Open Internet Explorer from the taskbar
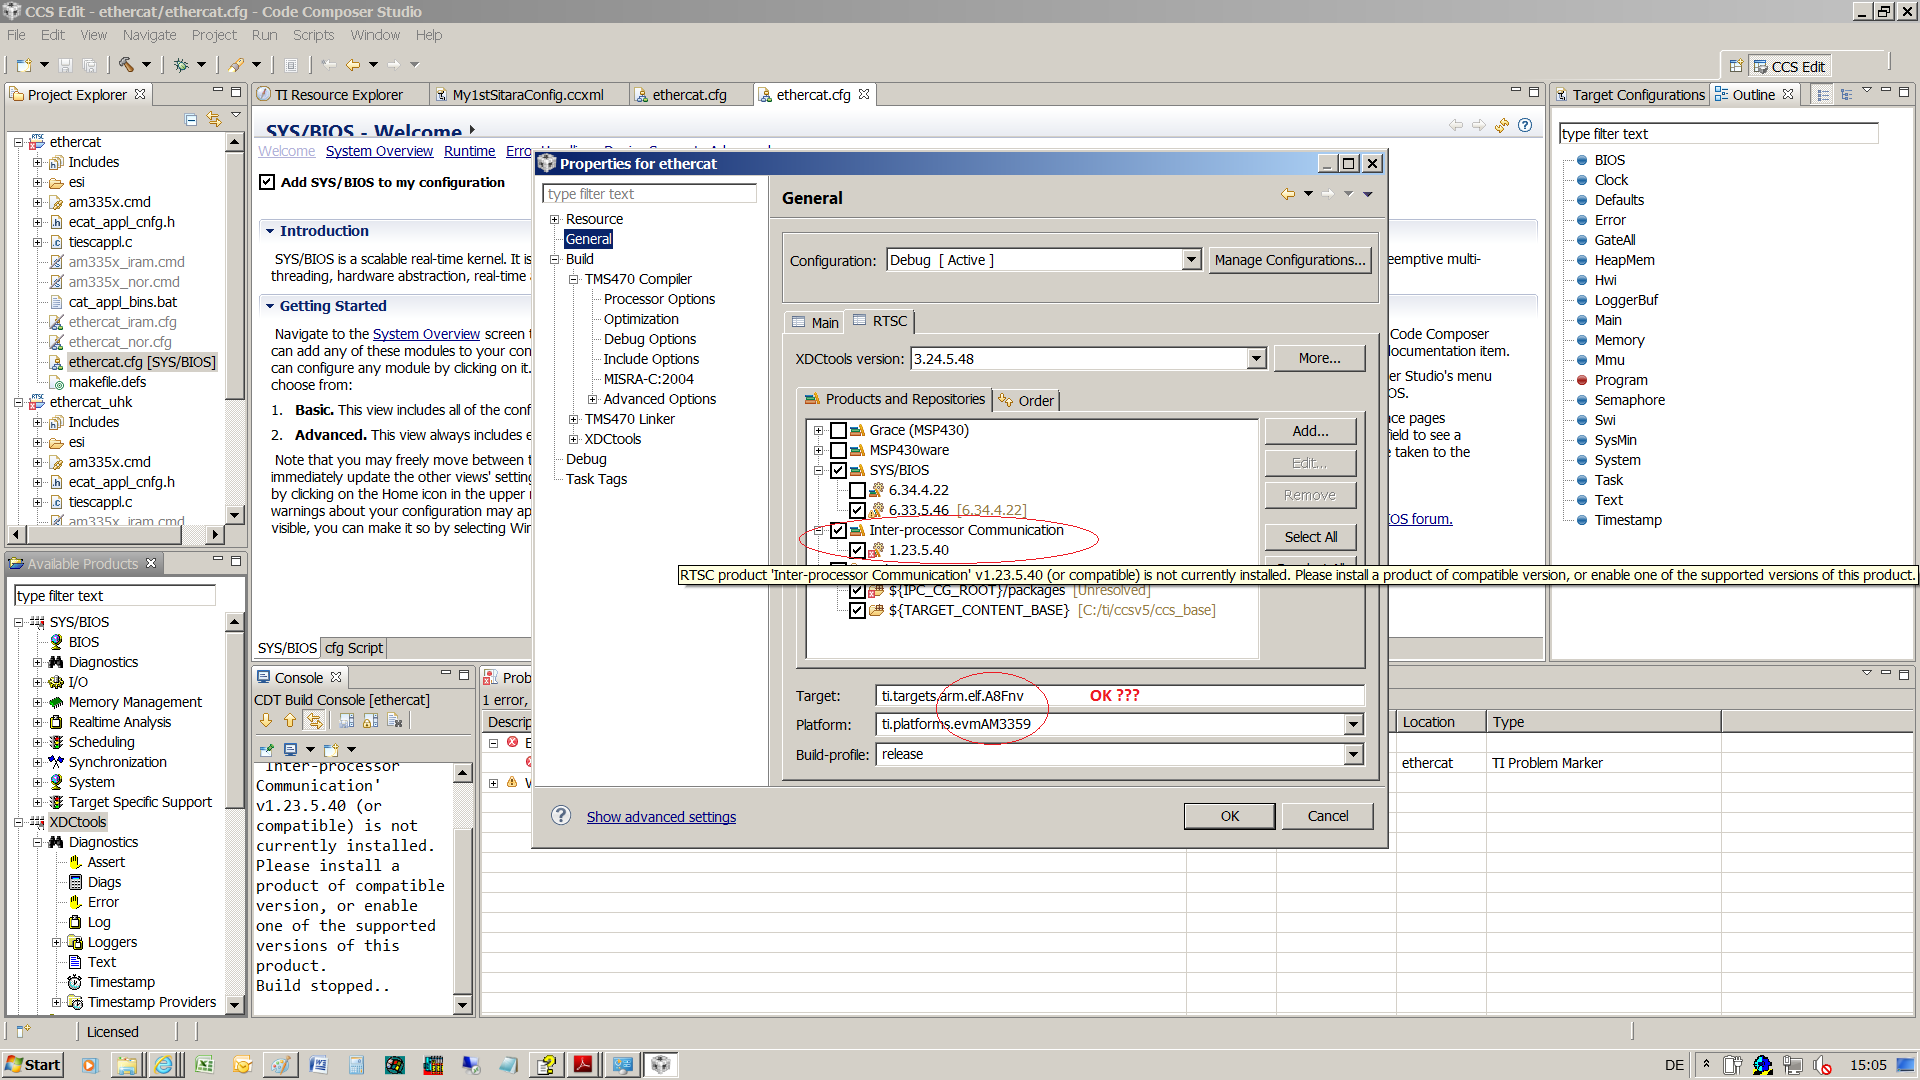The image size is (1920, 1080). click(x=163, y=1065)
